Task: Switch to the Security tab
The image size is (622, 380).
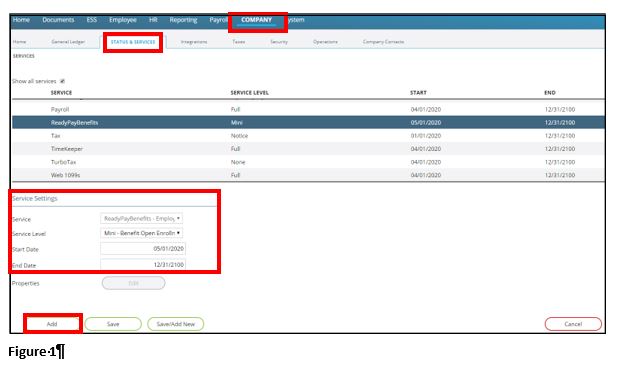Action: [279, 42]
